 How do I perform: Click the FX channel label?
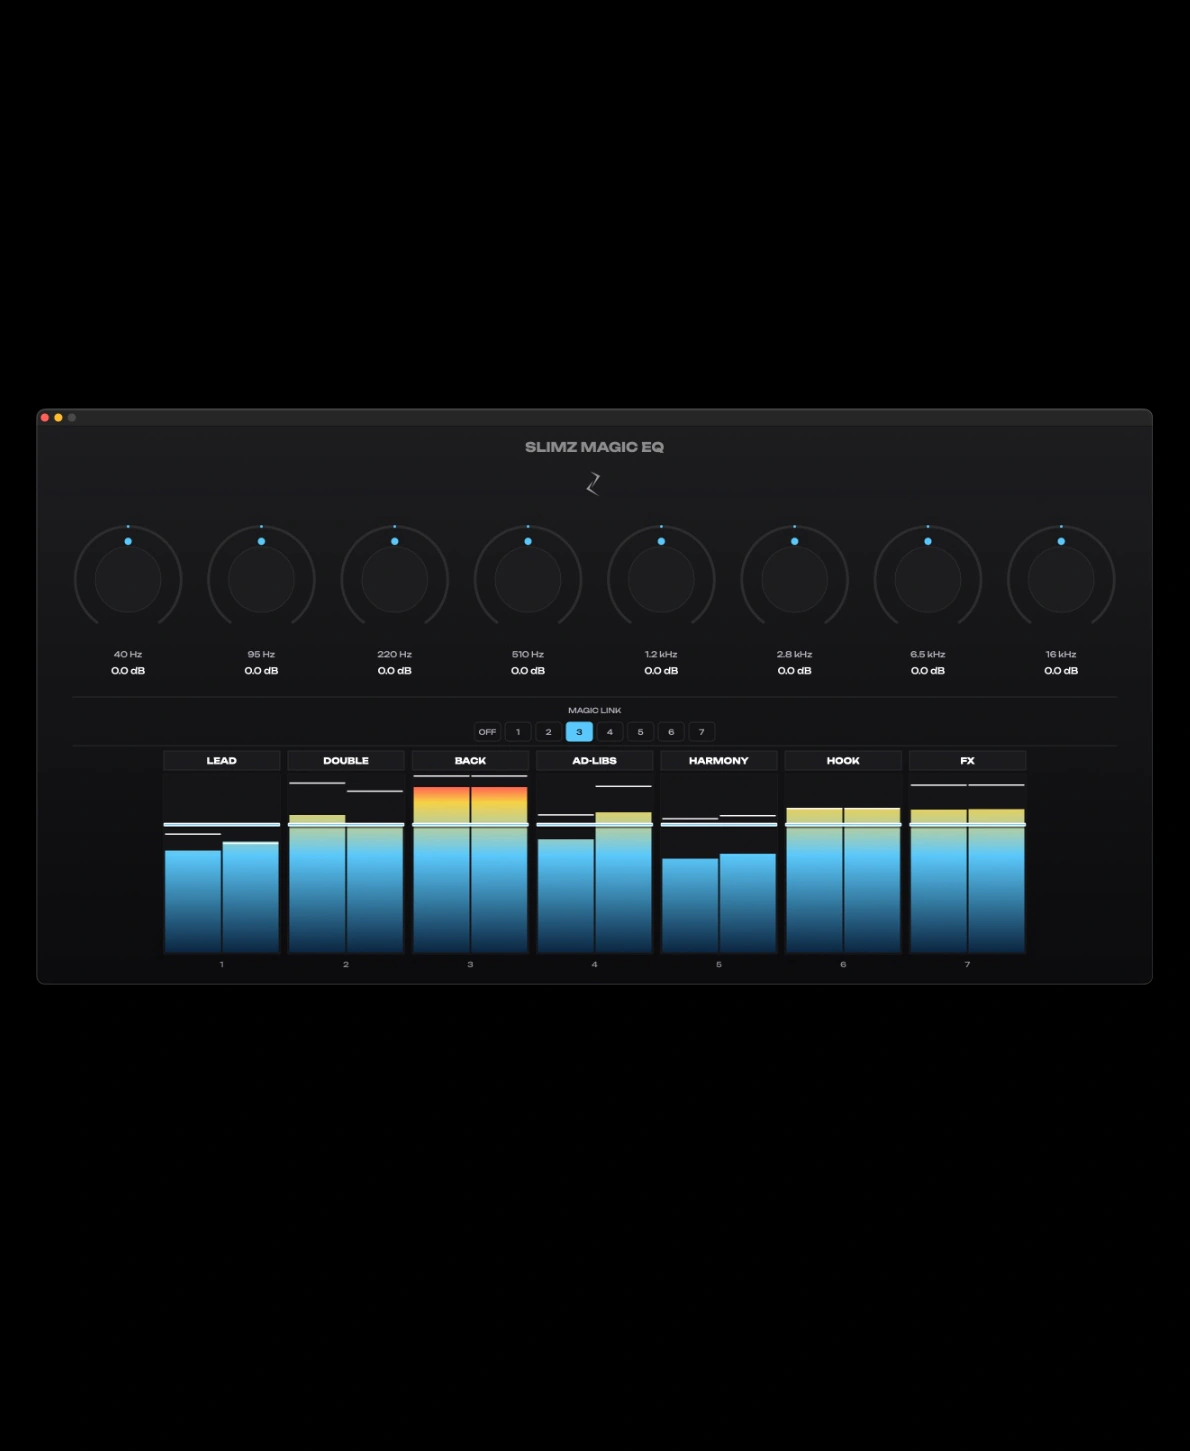tap(967, 761)
